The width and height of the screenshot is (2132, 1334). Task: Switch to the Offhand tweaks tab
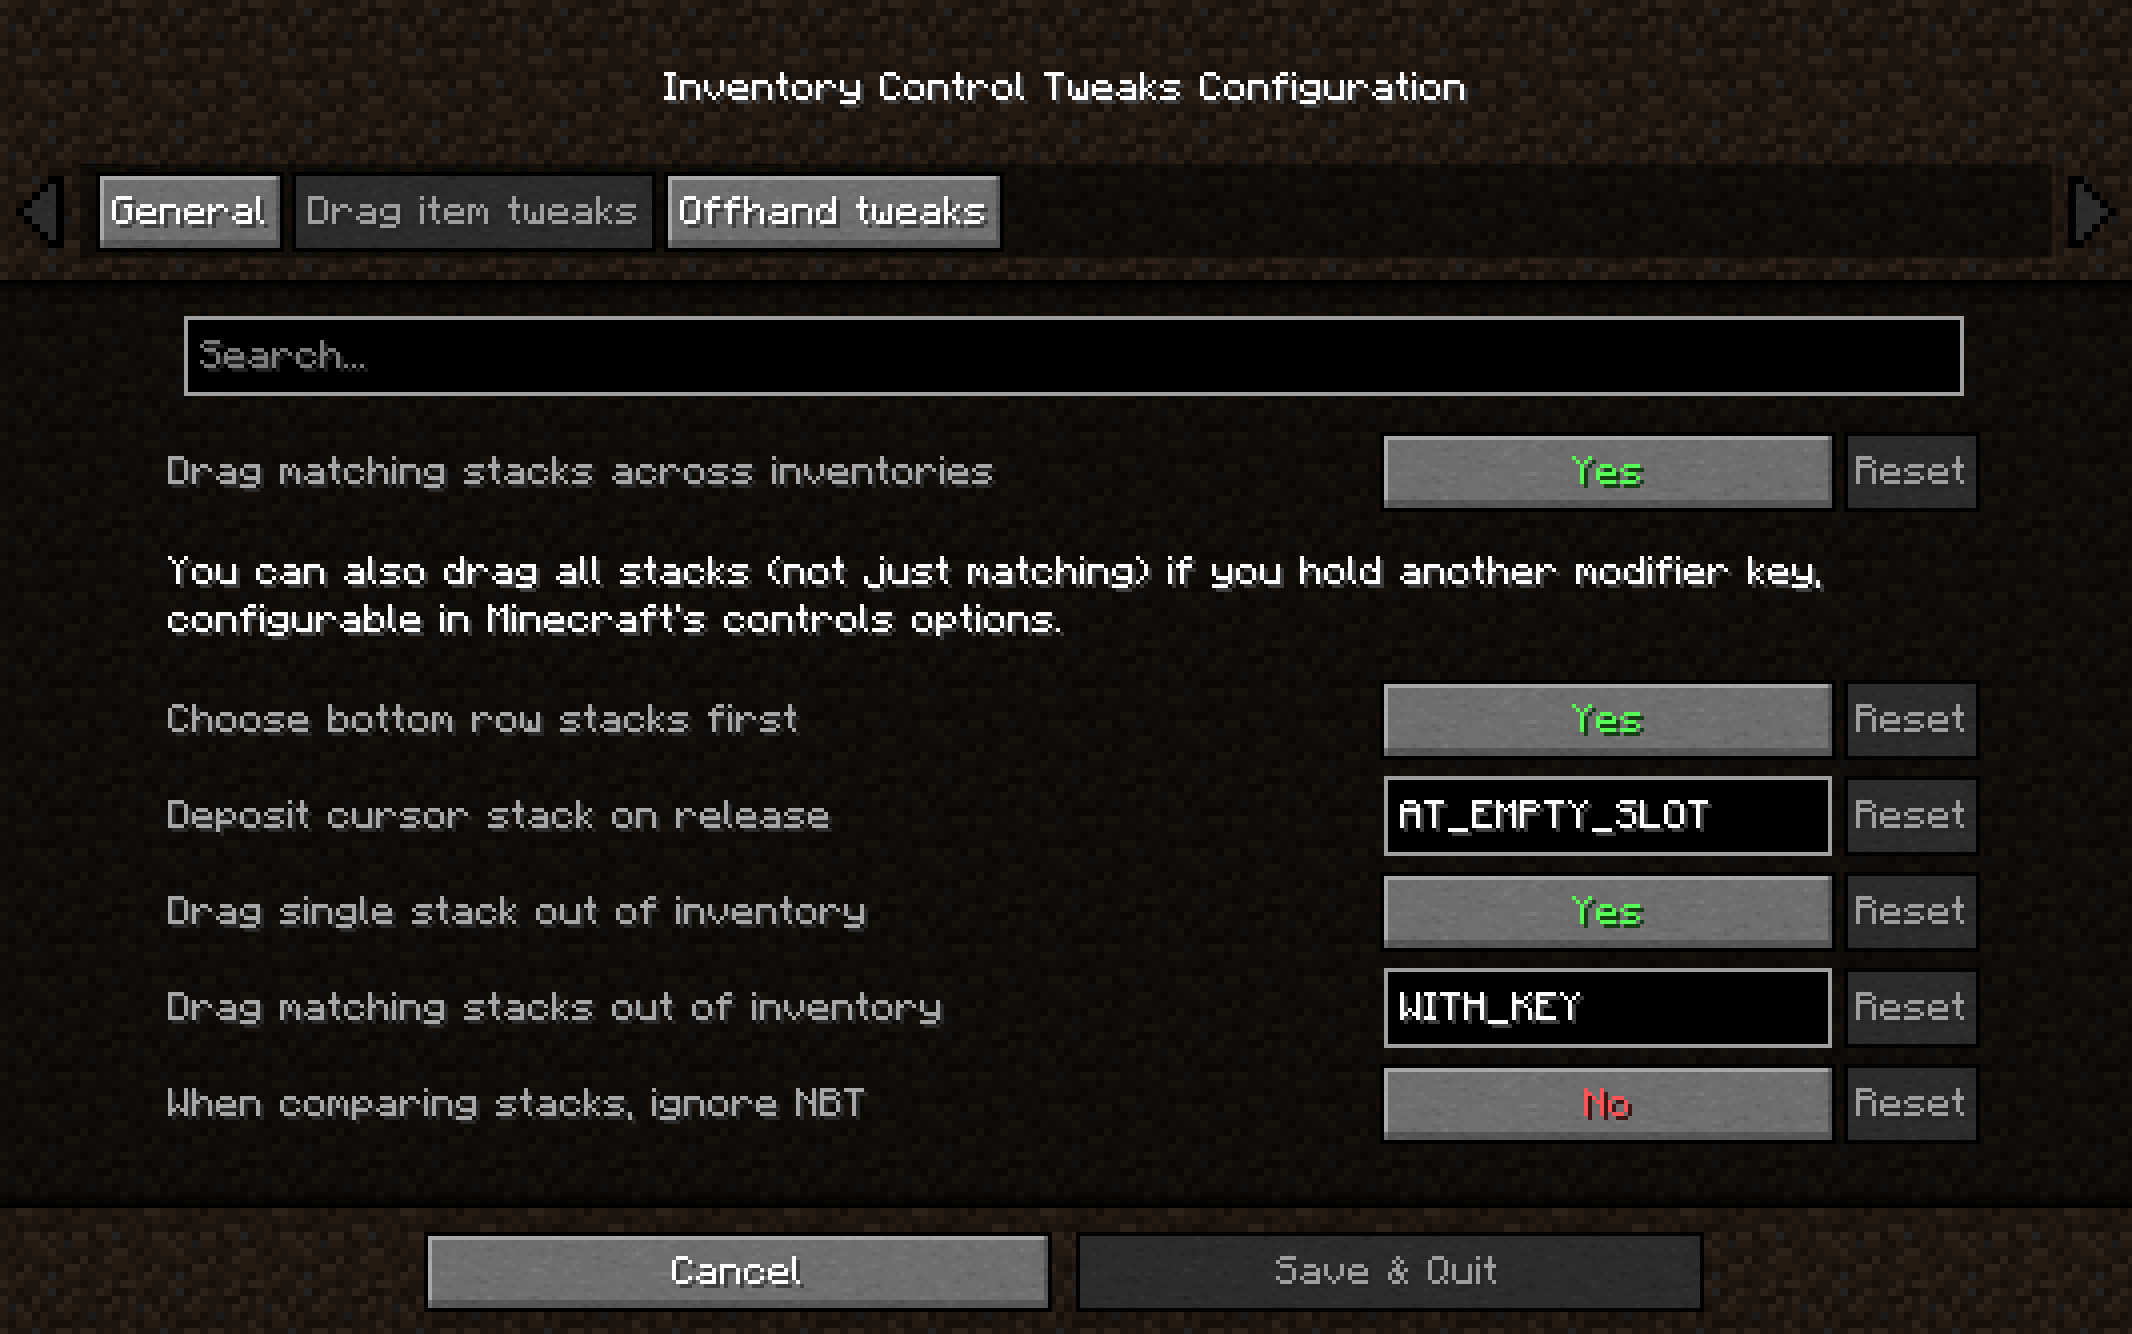(x=829, y=211)
